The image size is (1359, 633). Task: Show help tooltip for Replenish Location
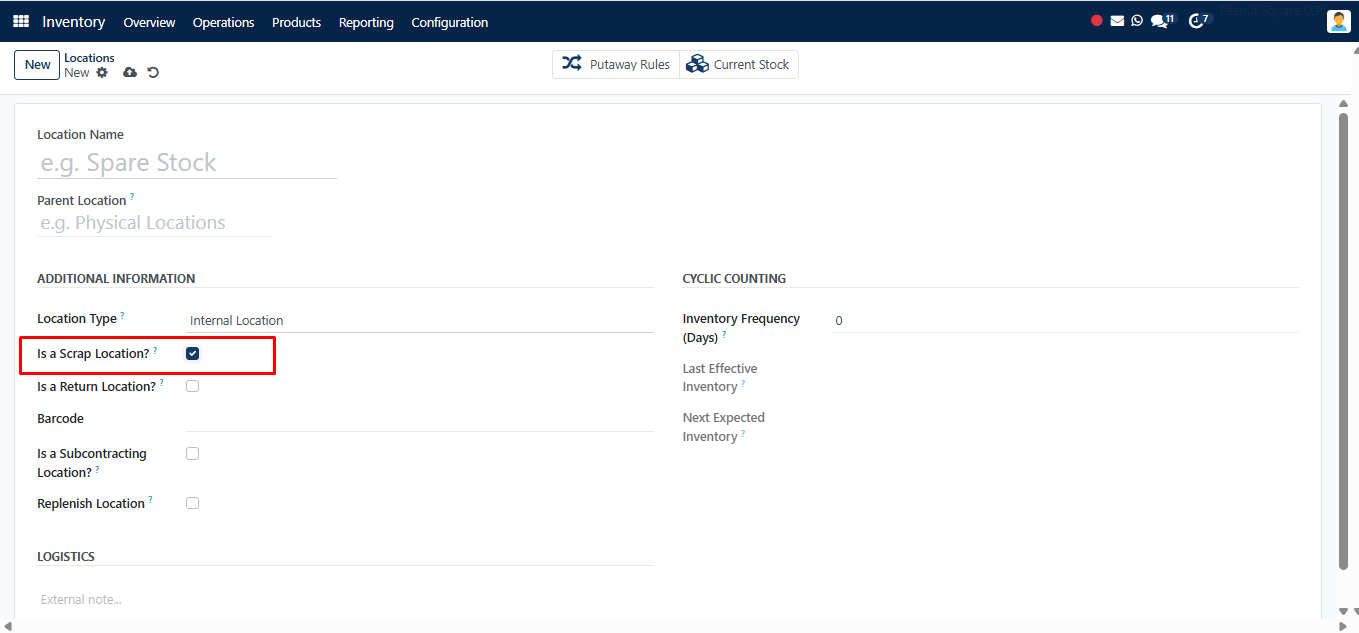tap(150, 500)
